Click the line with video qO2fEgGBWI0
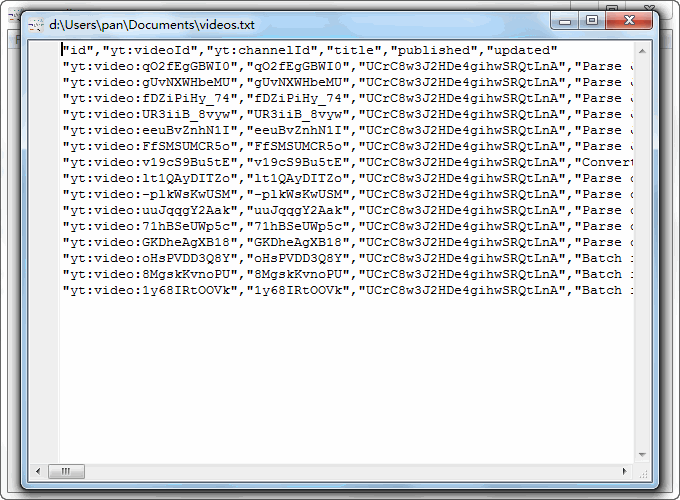 [300, 66]
